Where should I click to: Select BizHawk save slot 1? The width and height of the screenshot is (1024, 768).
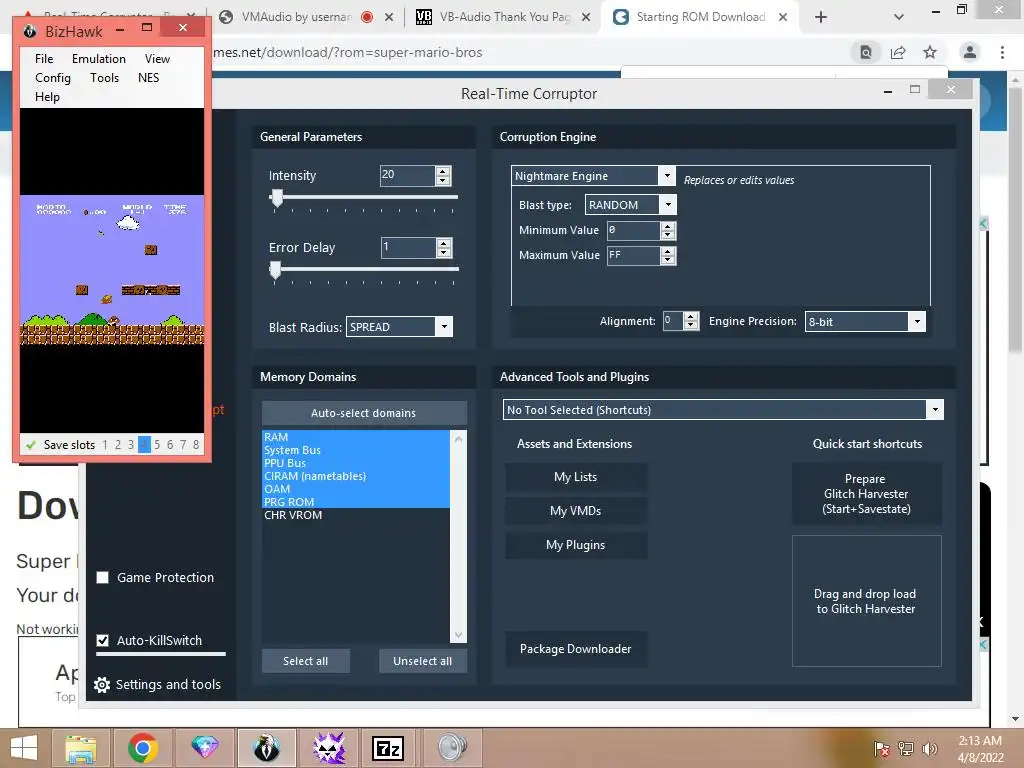104,445
